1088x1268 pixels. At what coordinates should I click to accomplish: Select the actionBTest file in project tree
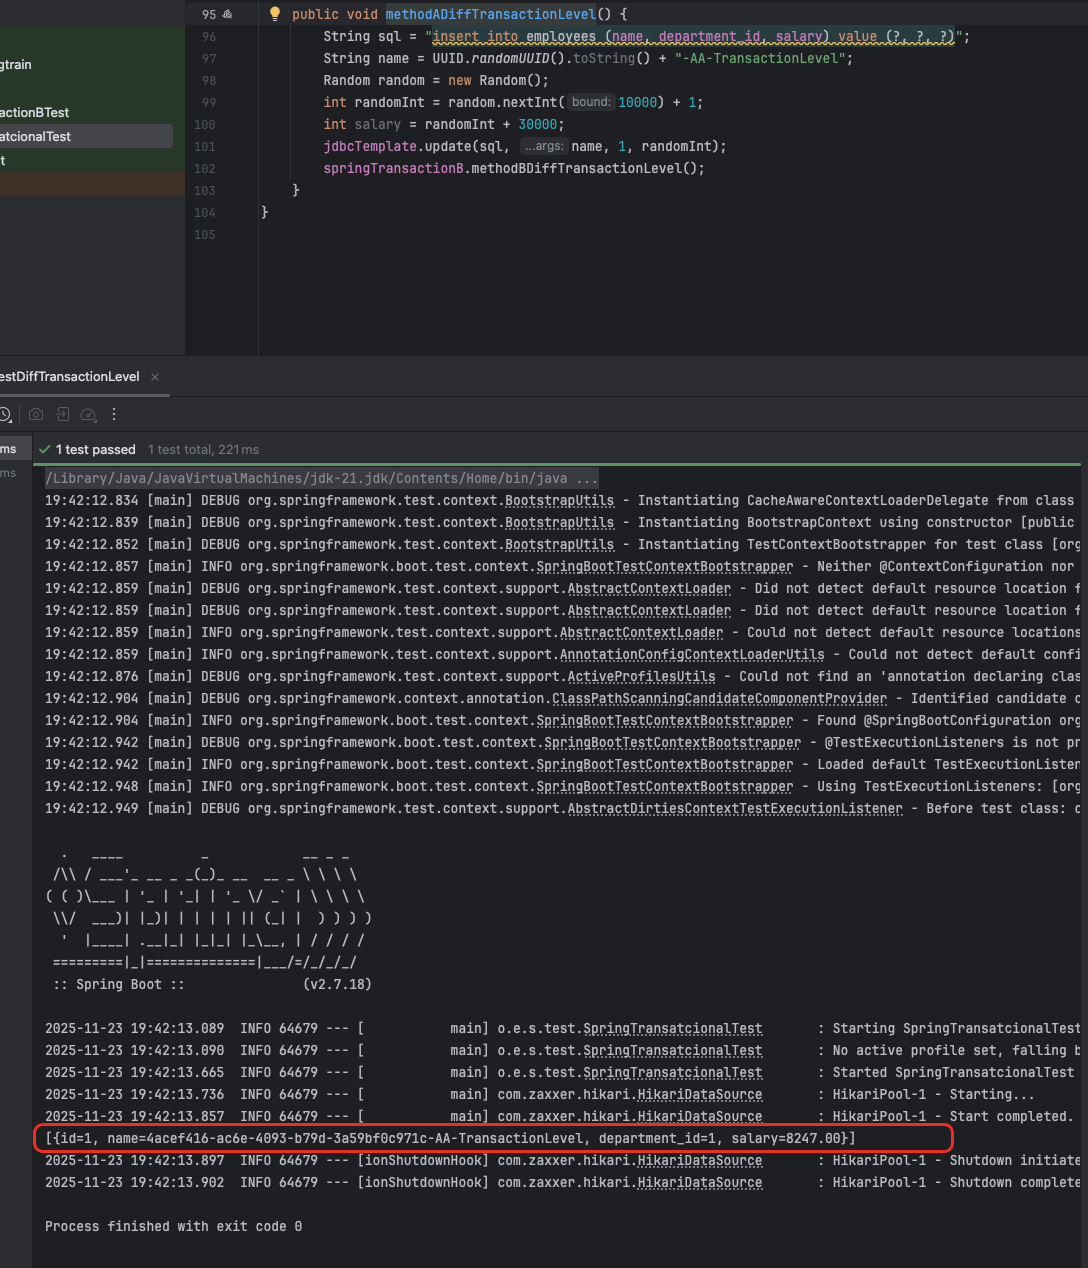tap(35, 112)
